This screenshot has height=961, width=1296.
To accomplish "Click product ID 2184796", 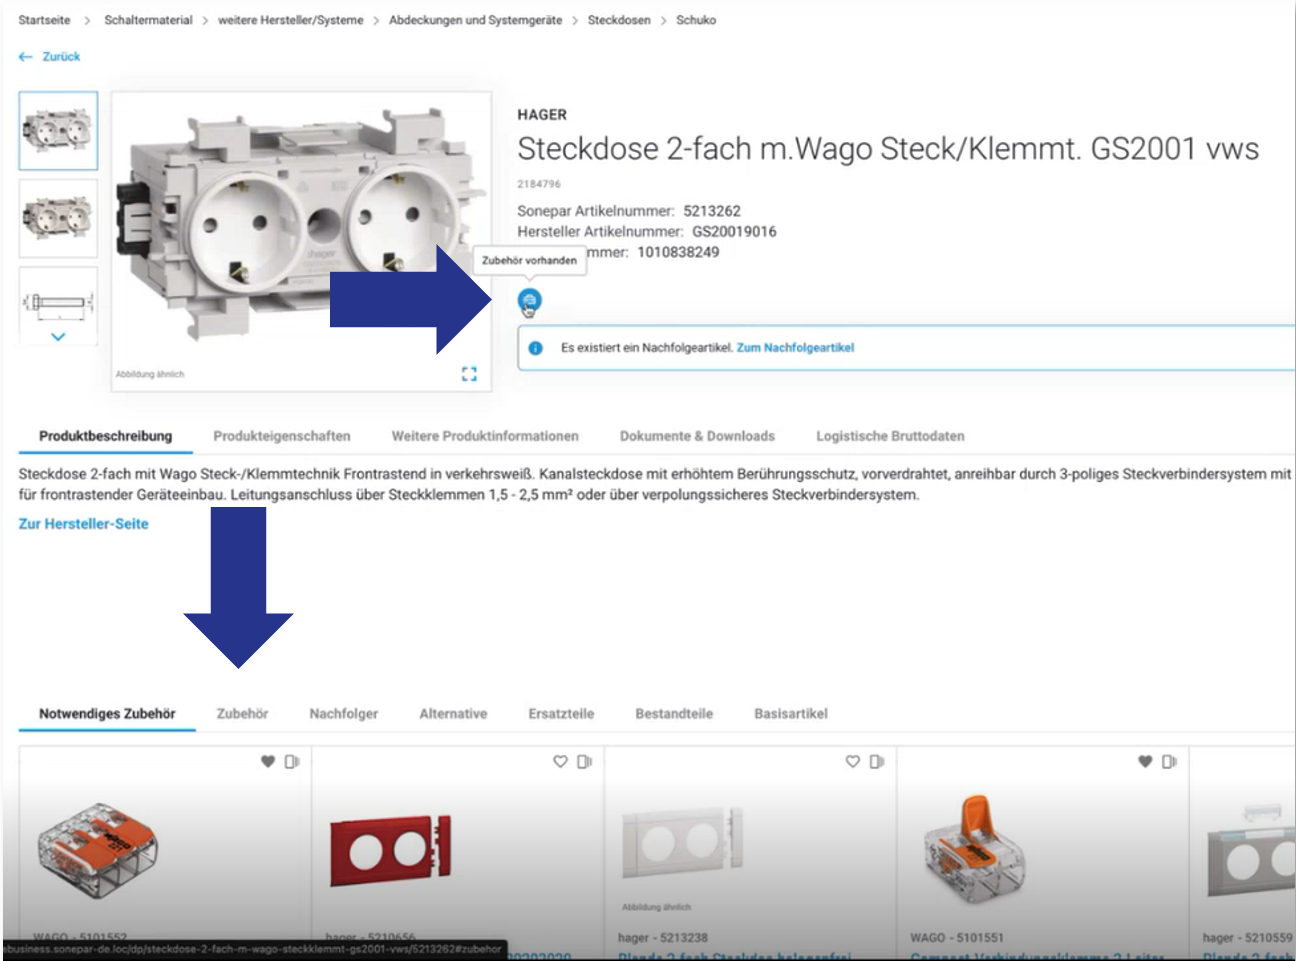I will click(539, 184).
